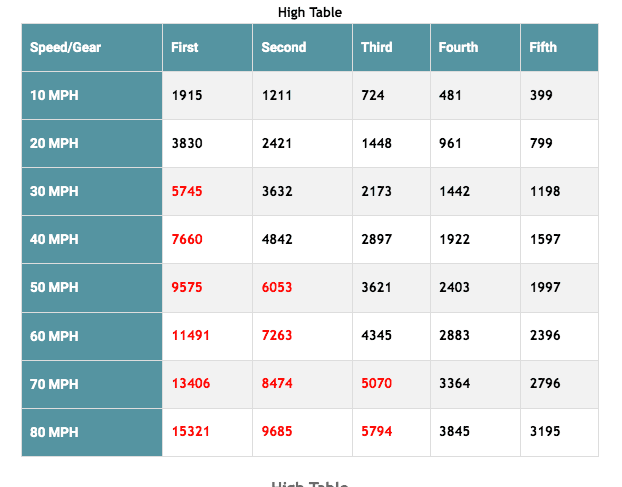The height and width of the screenshot is (487, 622).
Task: Click the value 4345 in 60 MPH row
Action: (x=376, y=336)
